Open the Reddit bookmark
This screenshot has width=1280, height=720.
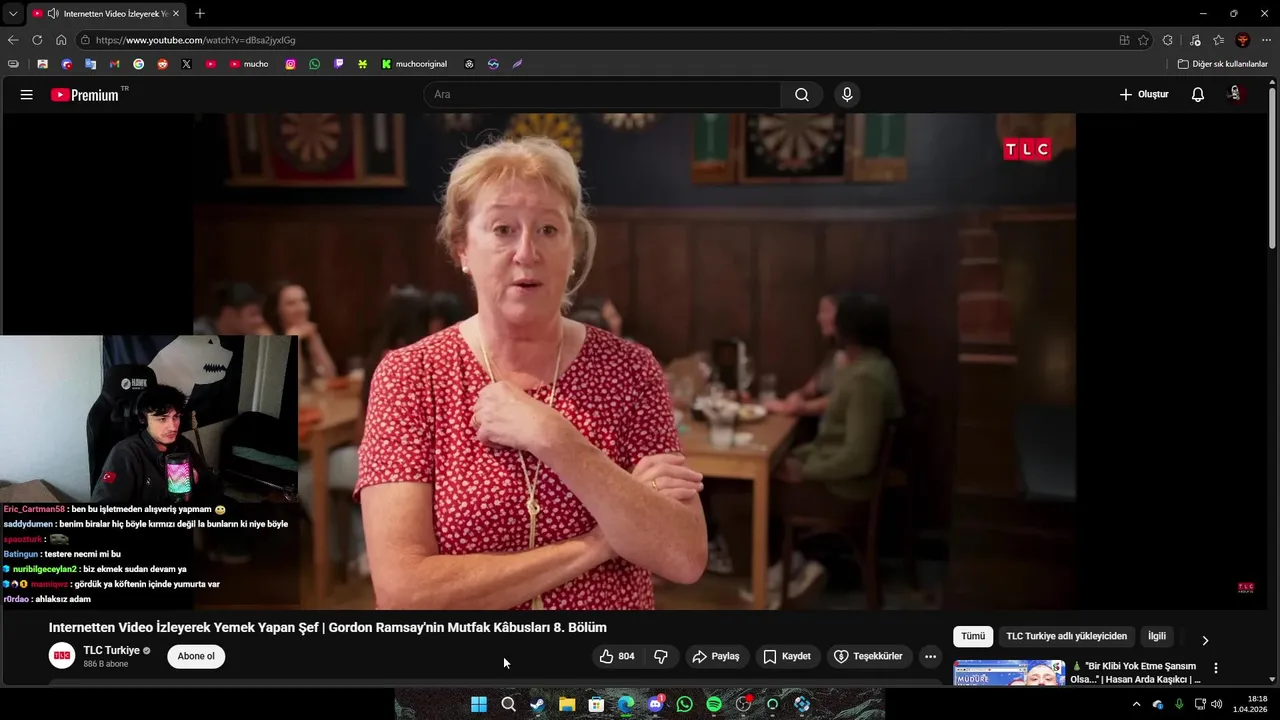pyautogui.click(x=162, y=64)
